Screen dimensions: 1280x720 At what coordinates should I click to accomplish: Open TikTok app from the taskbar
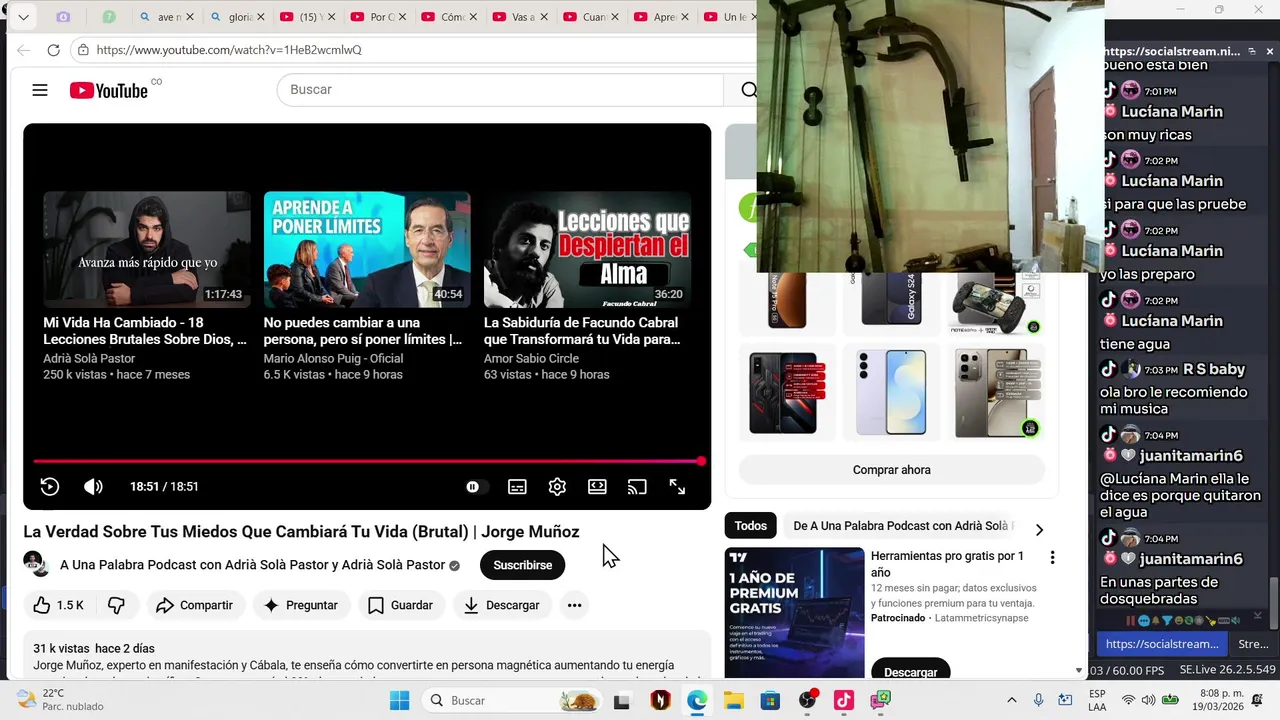(x=843, y=700)
